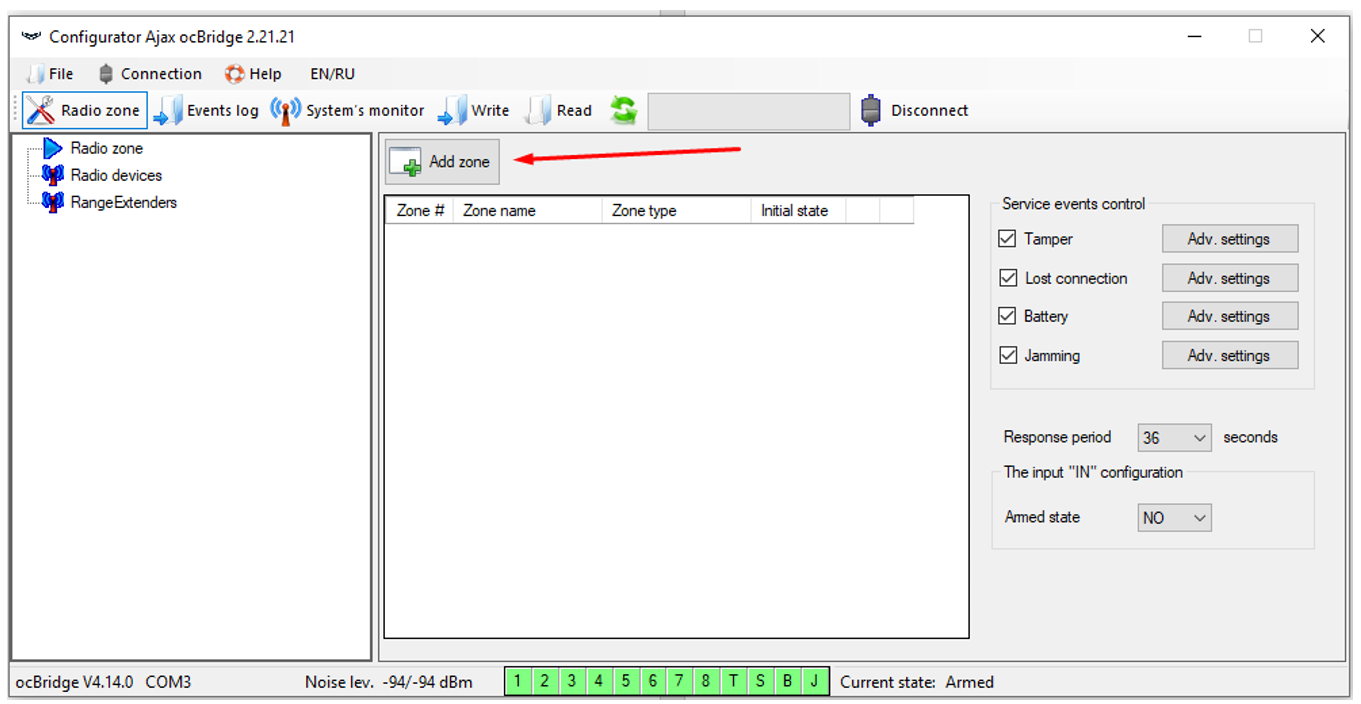Image resolution: width=1361 pixels, height=704 pixels.
Task: Click the Noise lev. -94/-94 dBm text
Action: click(x=389, y=682)
